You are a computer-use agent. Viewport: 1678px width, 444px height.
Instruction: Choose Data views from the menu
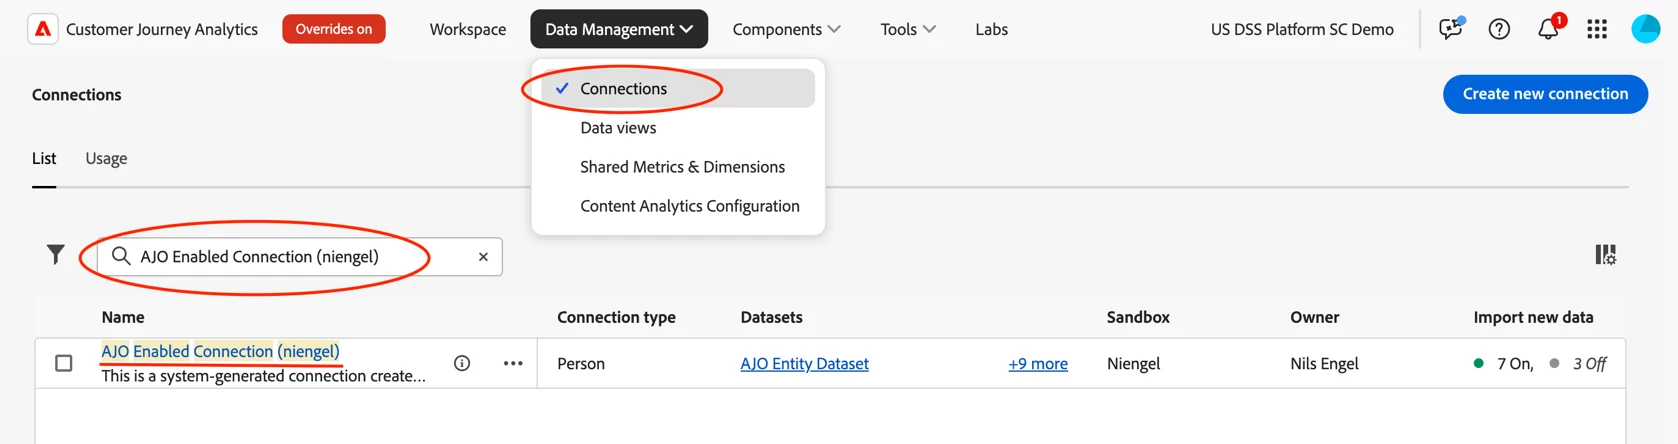[x=618, y=128]
